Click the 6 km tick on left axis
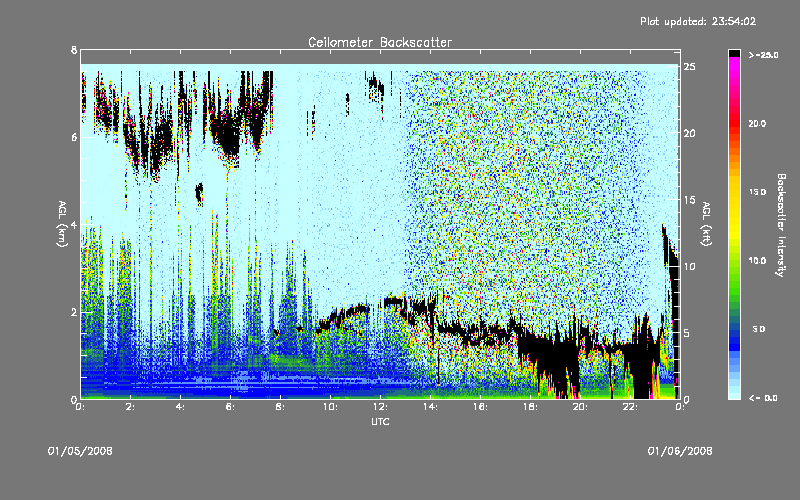This screenshot has height=500, width=800. (74, 137)
